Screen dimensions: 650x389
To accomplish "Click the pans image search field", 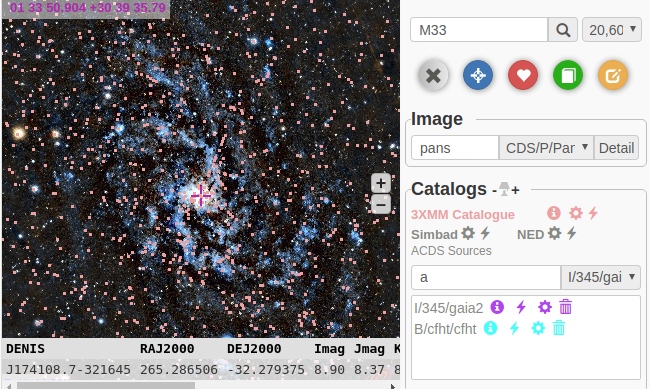I will [455, 148].
